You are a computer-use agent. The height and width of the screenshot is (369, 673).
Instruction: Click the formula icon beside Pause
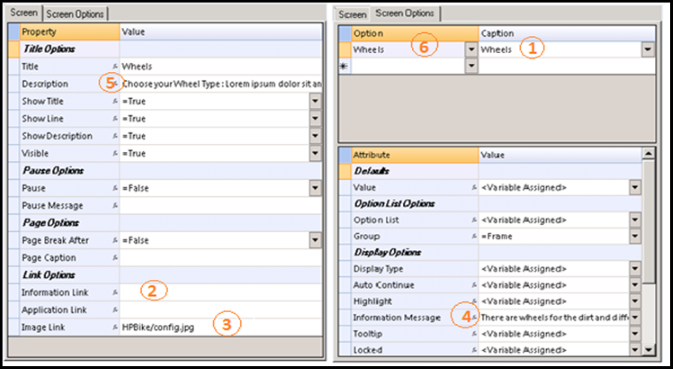[x=115, y=188]
